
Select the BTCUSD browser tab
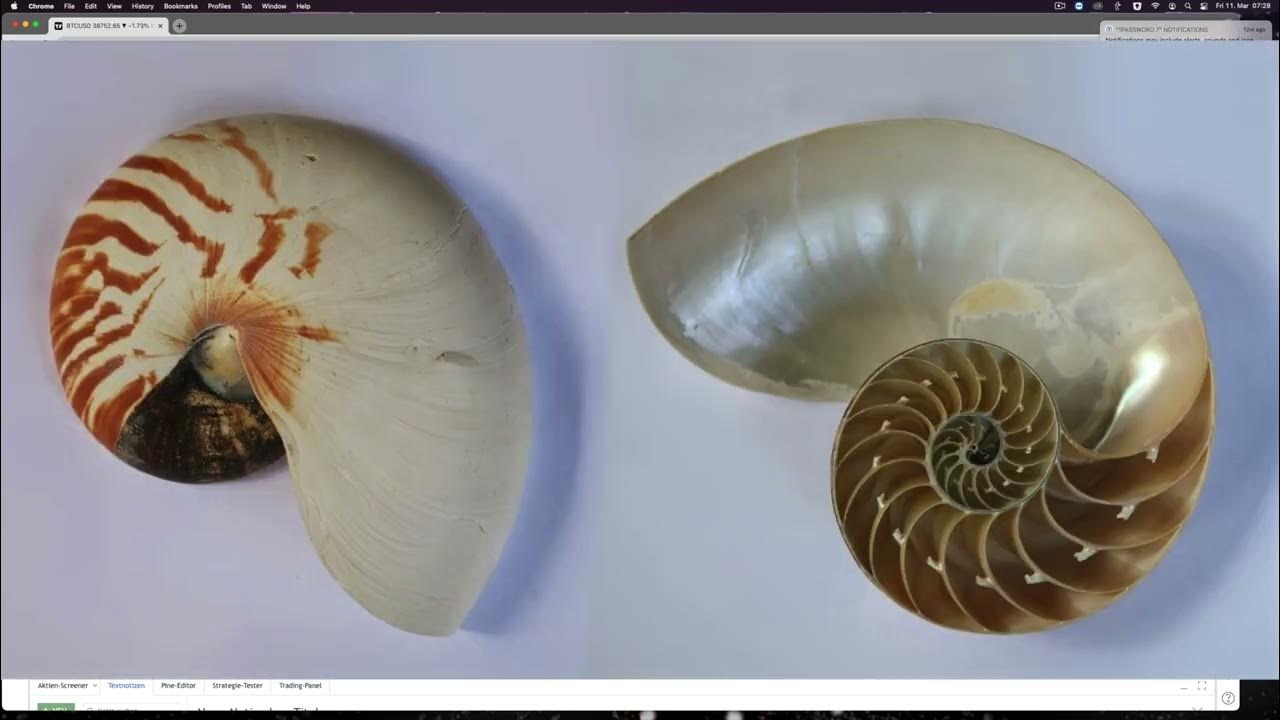pos(107,26)
